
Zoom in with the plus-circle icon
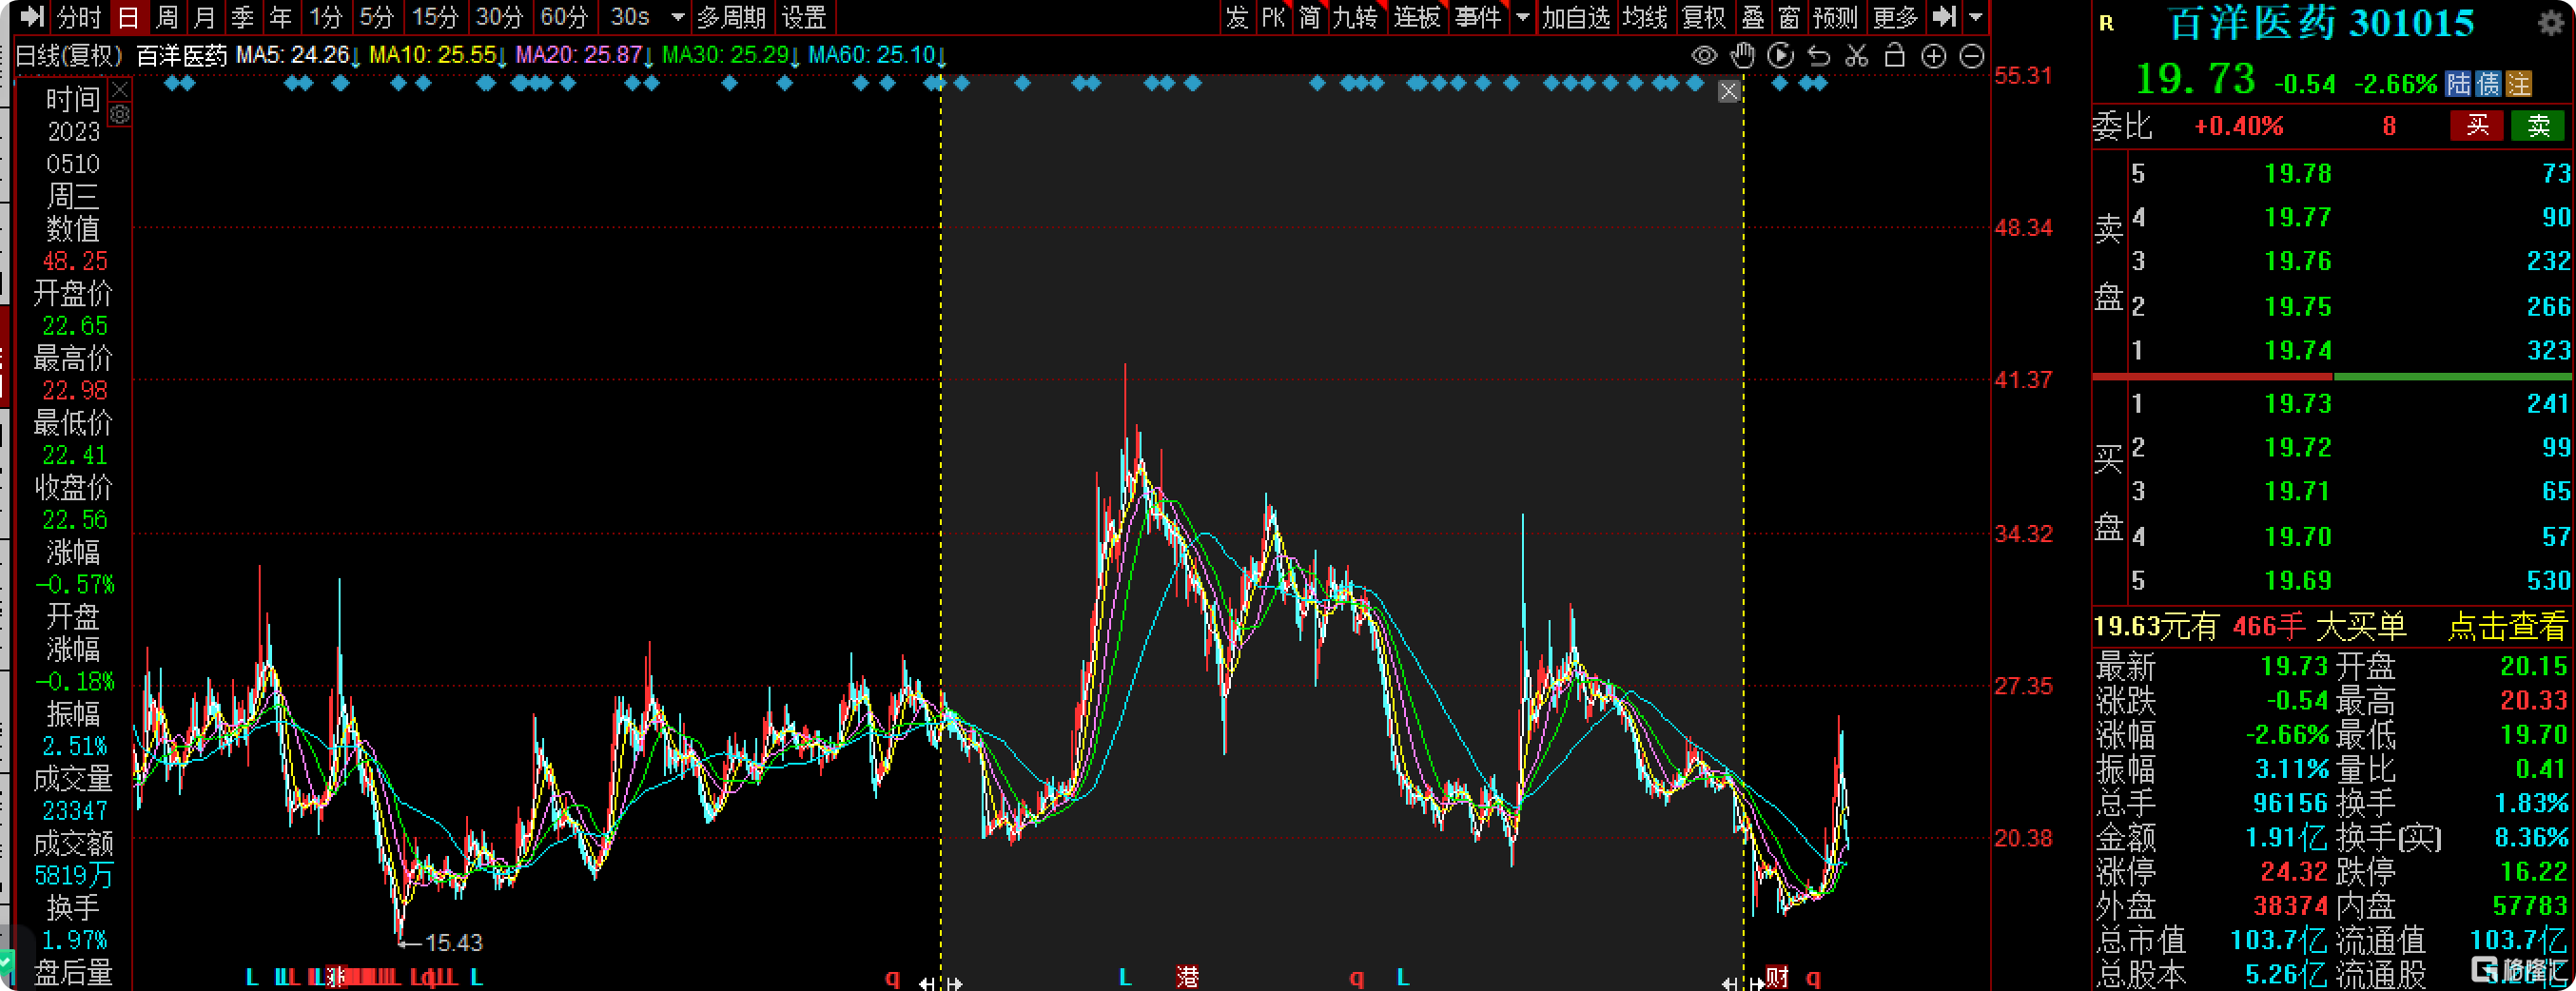(x=1934, y=56)
